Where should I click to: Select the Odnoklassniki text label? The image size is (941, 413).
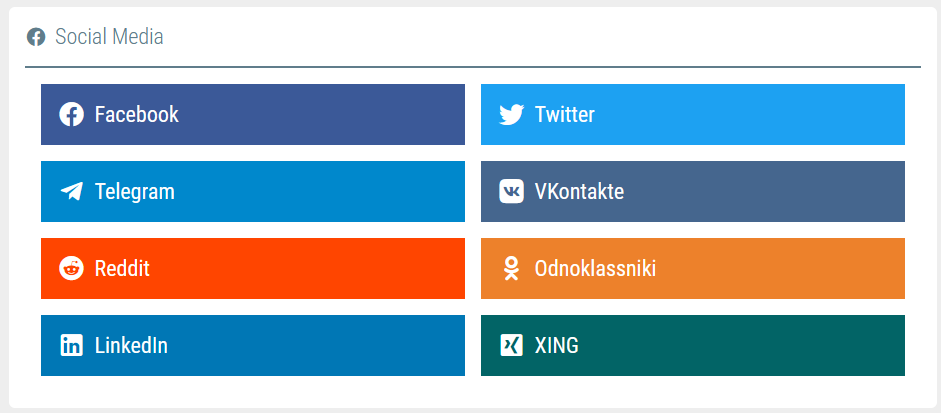click(595, 268)
